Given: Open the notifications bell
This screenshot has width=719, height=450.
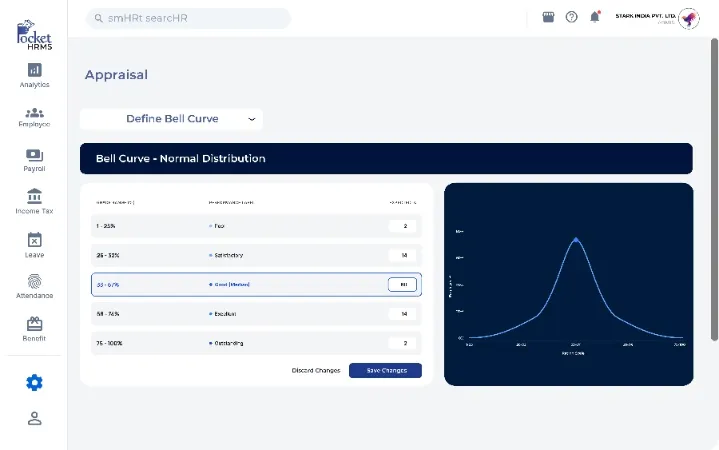Looking at the screenshot, I should pyautogui.click(x=595, y=17).
